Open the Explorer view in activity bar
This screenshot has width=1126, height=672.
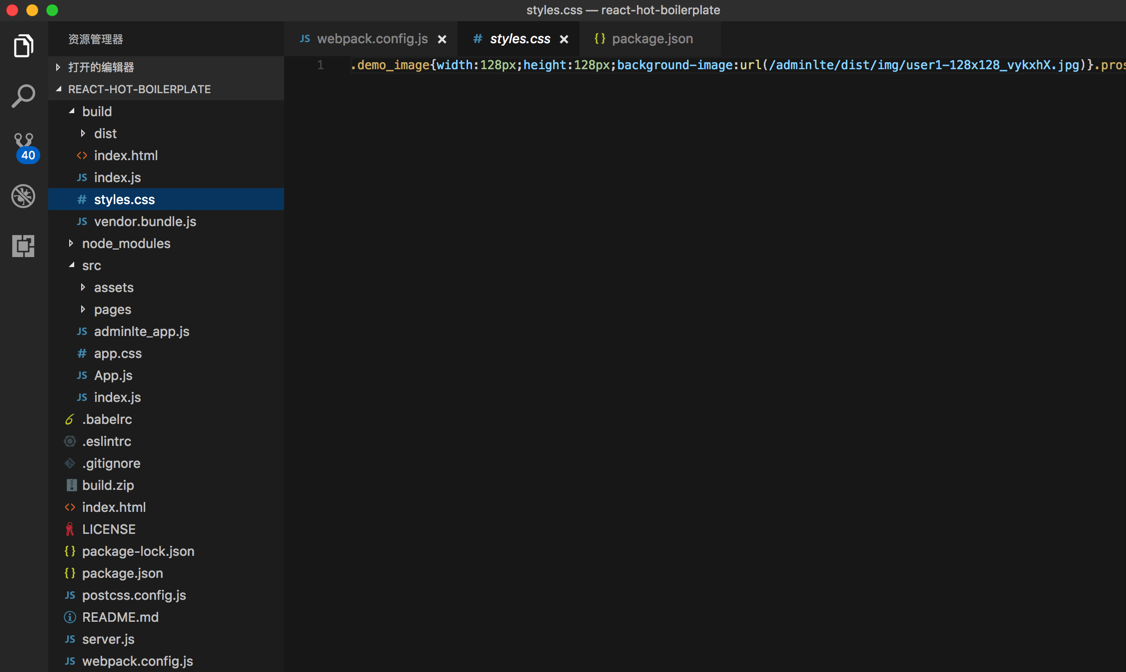pyautogui.click(x=23, y=46)
